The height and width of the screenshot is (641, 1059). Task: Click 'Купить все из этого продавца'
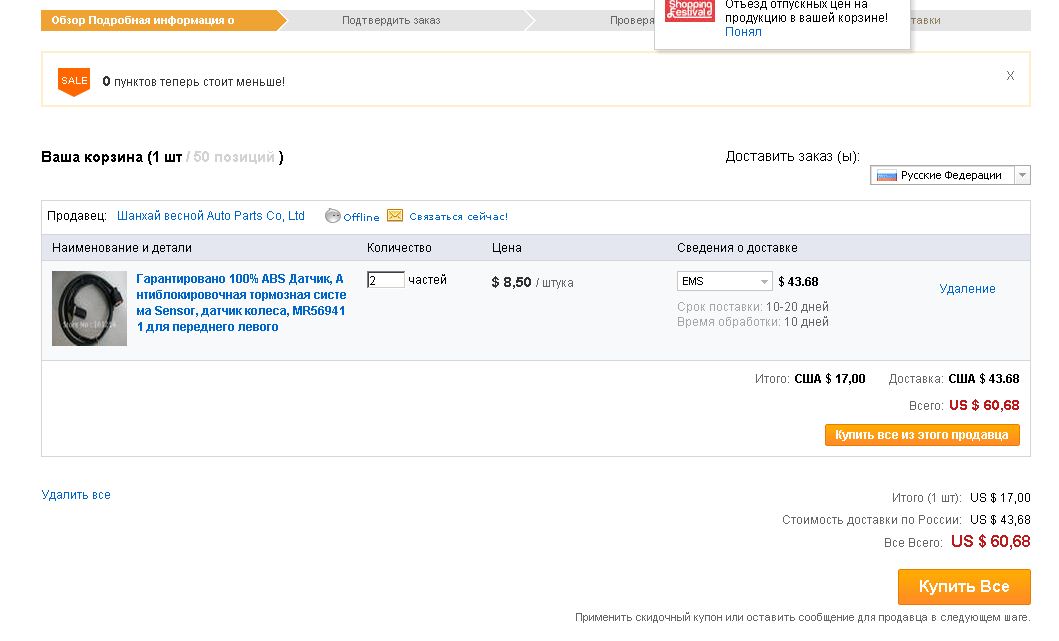click(922, 435)
